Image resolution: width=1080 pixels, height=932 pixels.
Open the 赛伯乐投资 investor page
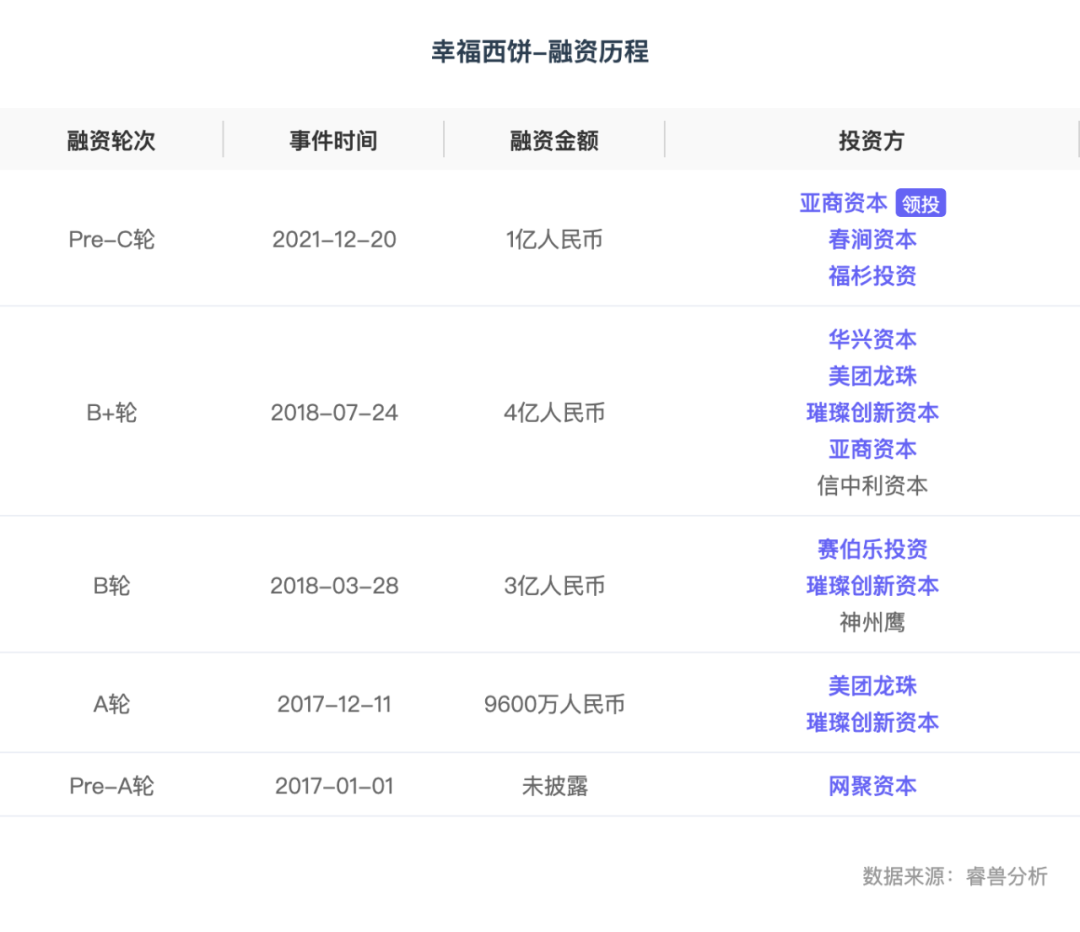pos(872,549)
